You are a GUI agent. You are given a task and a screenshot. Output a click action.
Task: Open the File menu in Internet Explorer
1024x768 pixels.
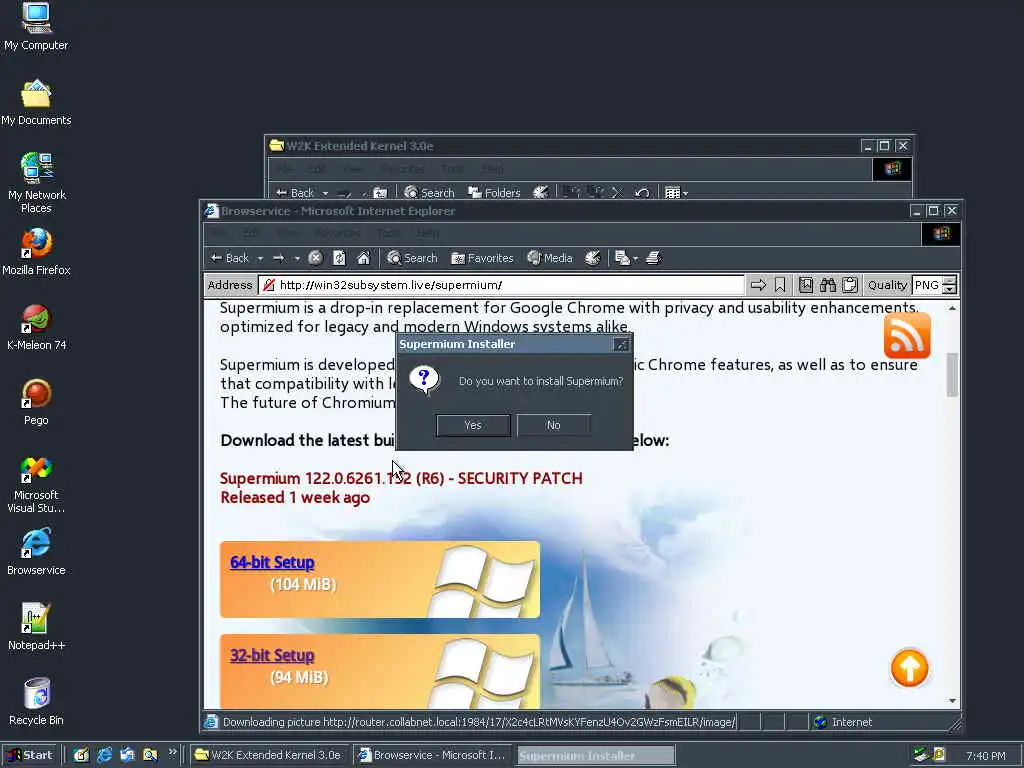(x=219, y=233)
